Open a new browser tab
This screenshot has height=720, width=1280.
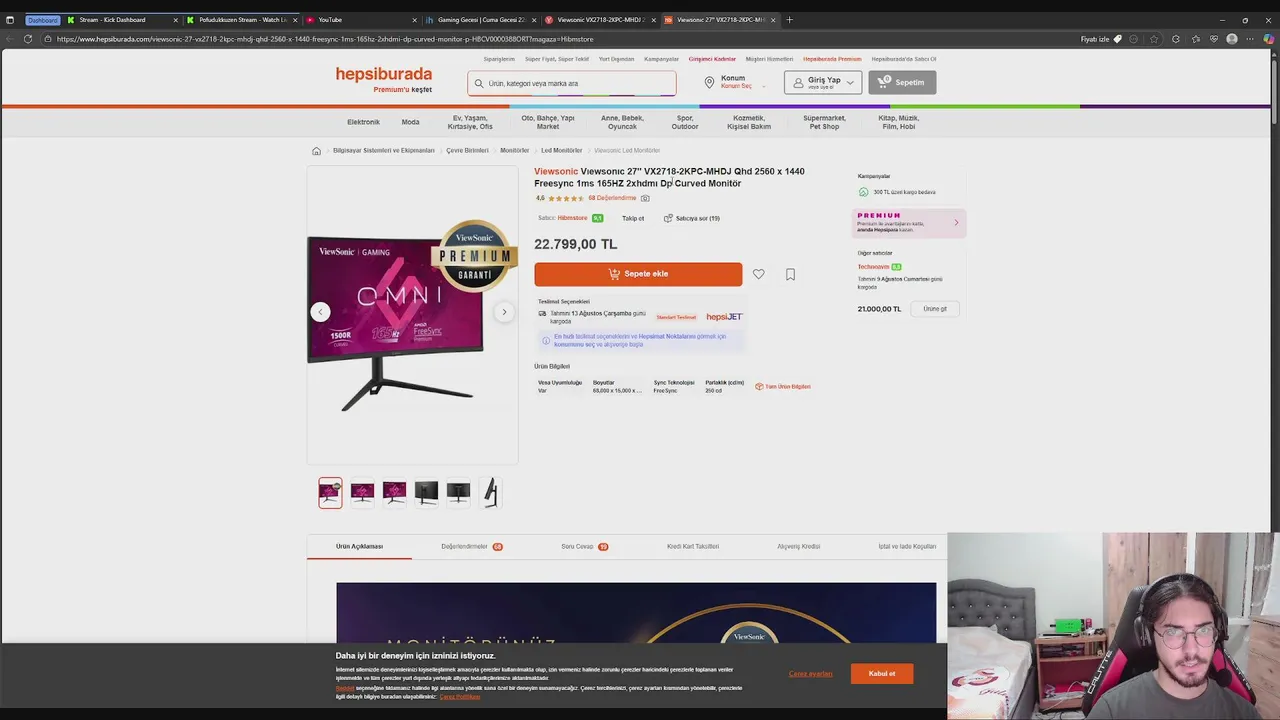coord(789,20)
